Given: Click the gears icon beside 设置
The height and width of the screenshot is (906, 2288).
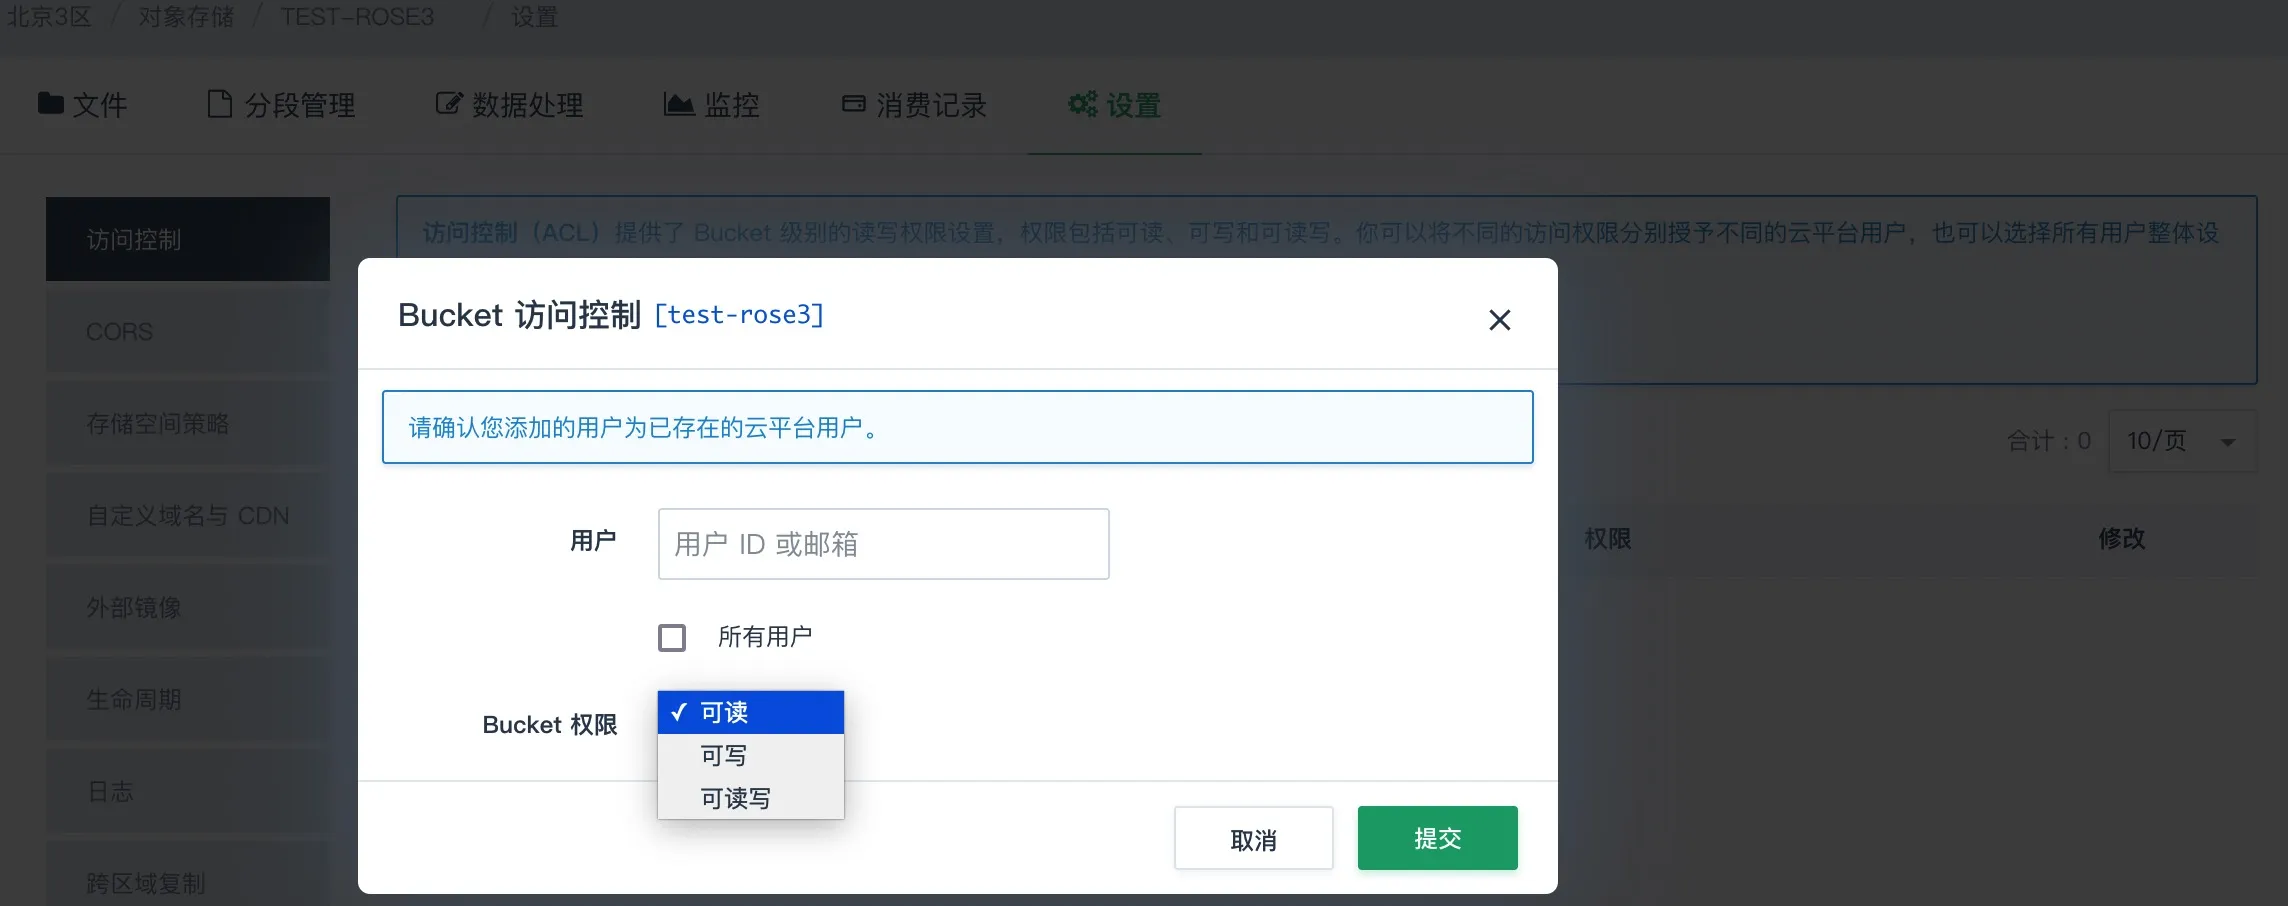Looking at the screenshot, I should pyautogui.click(x=1082, y=104).
